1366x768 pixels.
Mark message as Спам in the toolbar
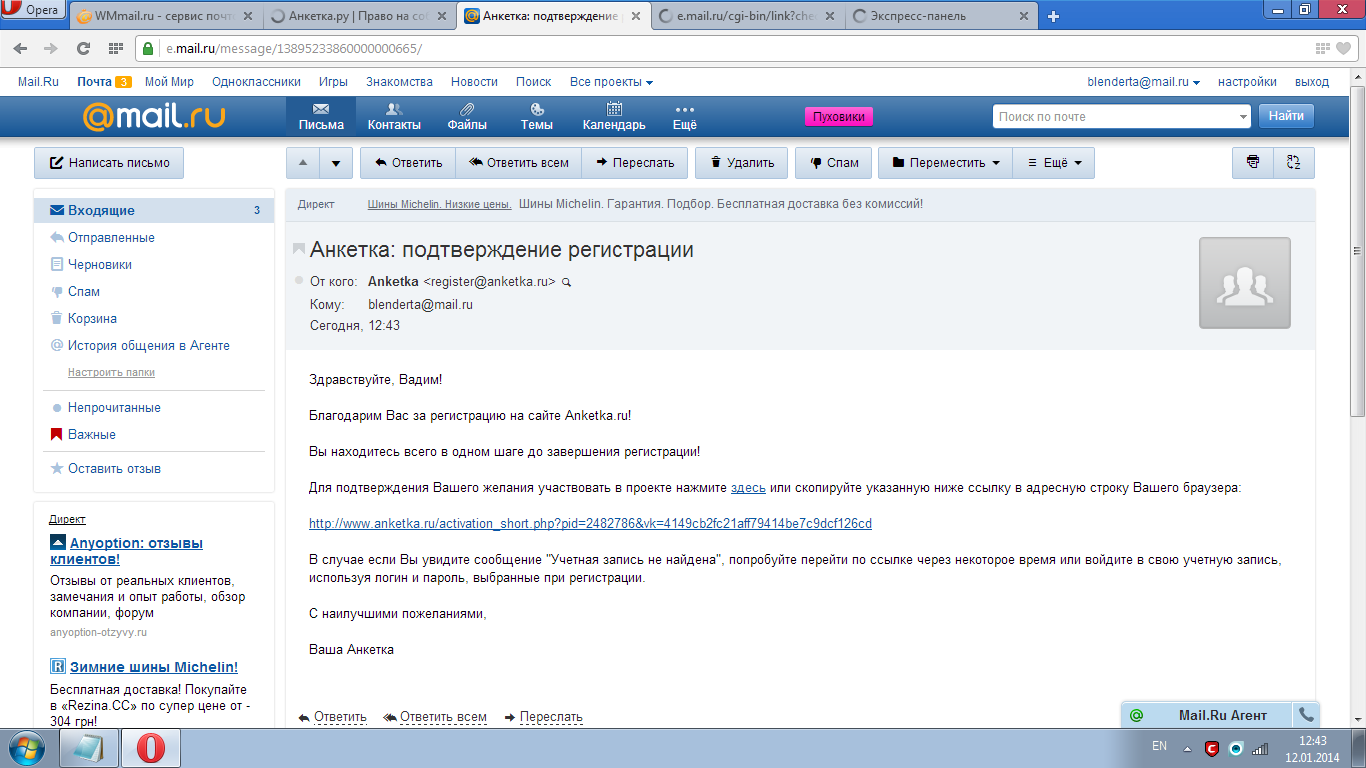point(834,163)
